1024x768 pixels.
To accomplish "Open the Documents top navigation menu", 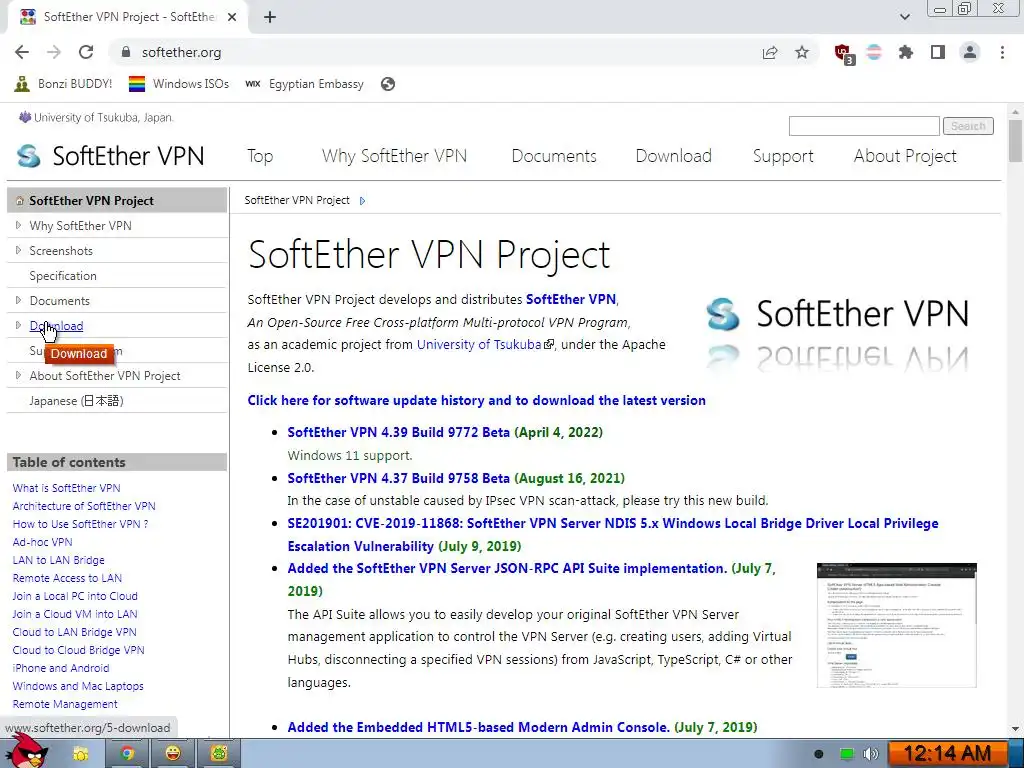I will click(554, 156).
